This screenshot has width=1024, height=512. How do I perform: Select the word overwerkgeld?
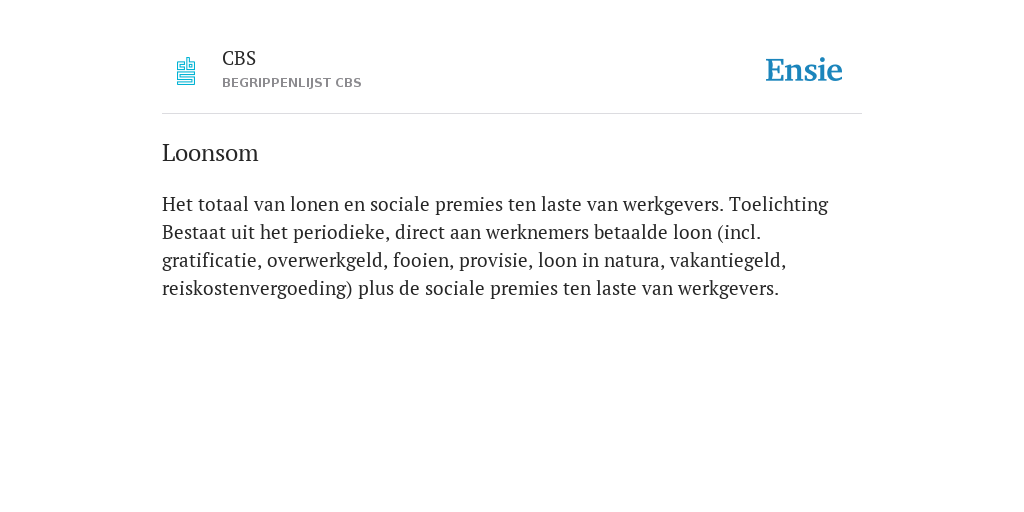tap(327, 261)
